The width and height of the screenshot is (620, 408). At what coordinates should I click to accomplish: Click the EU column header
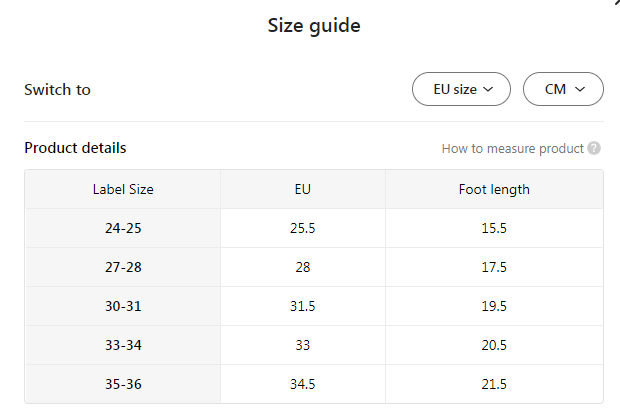click(302, 189)
